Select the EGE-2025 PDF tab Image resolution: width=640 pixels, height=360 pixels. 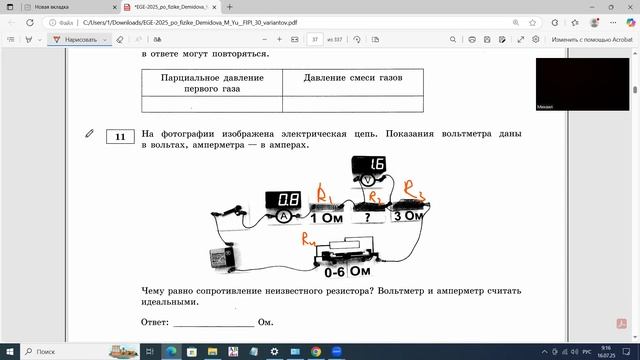tap(170, 7)
